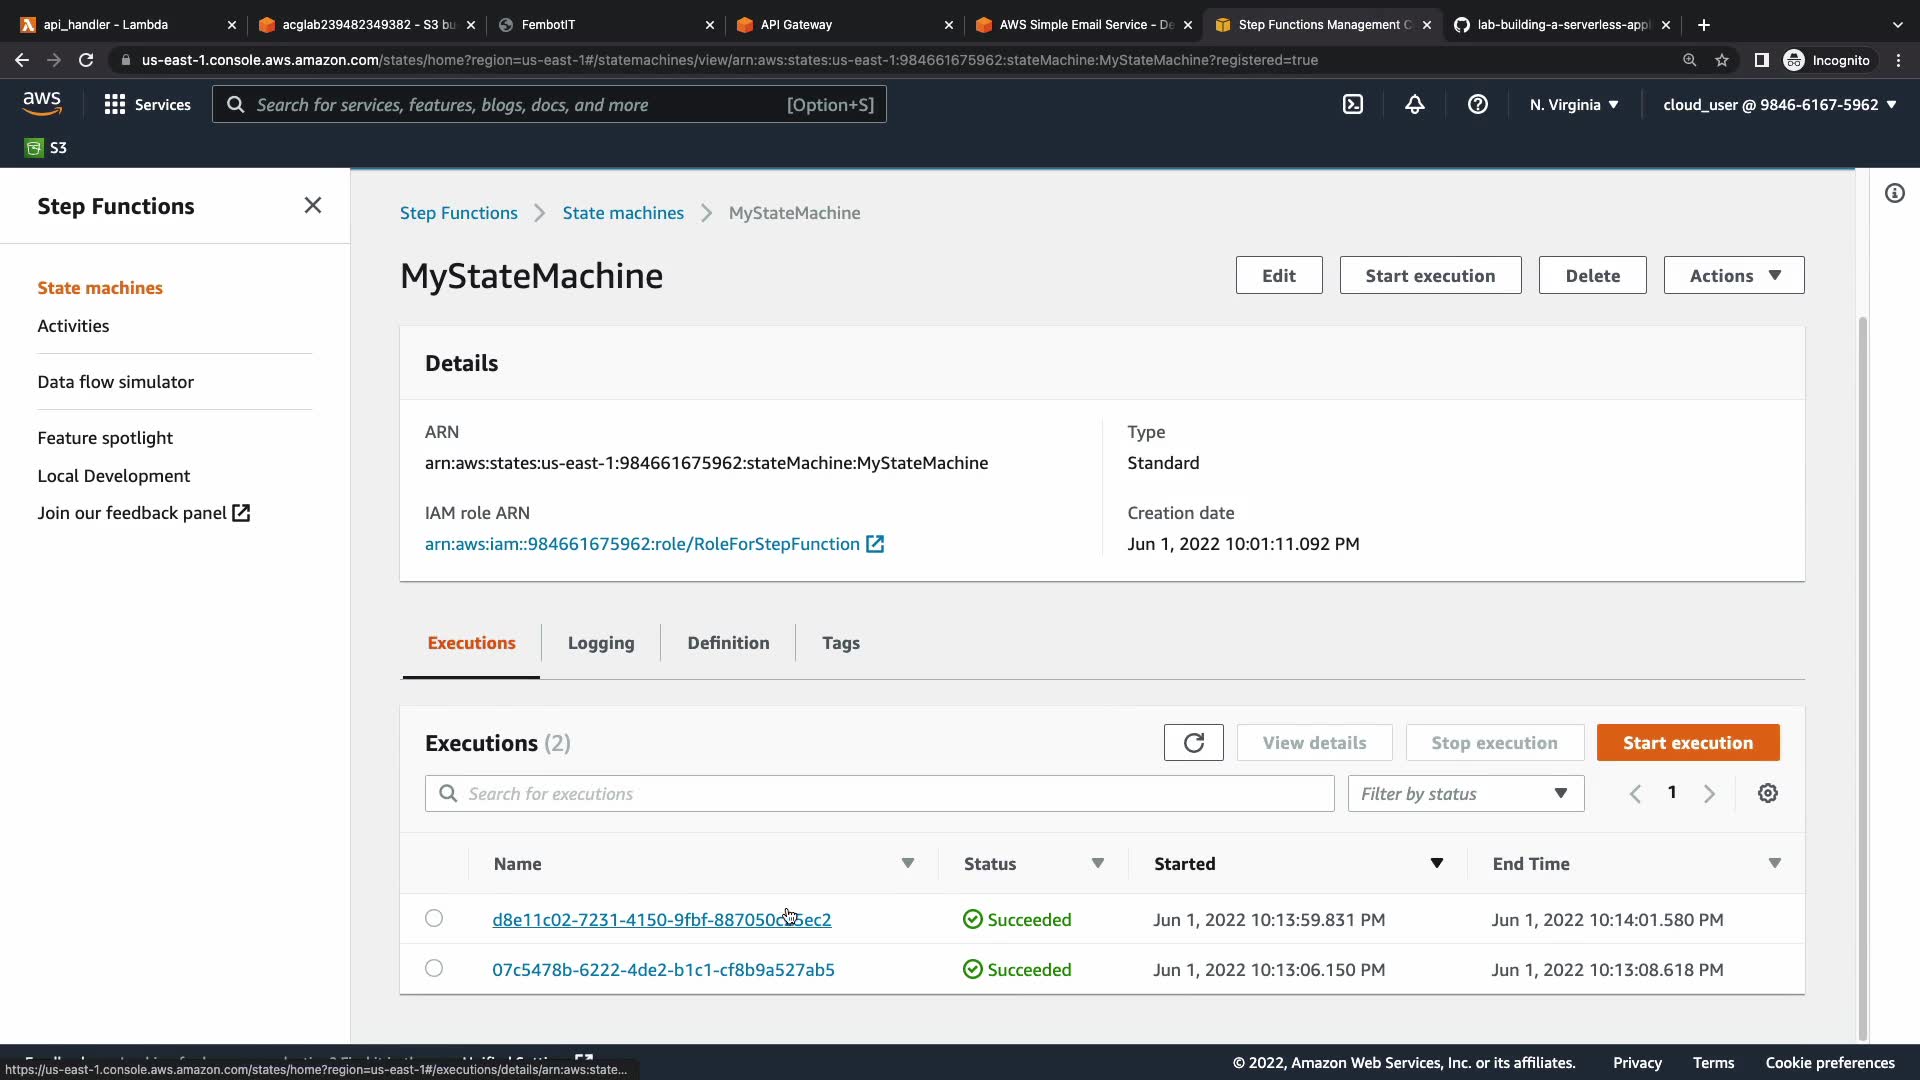Click the Search for executions field

click(x=880, y=793)
